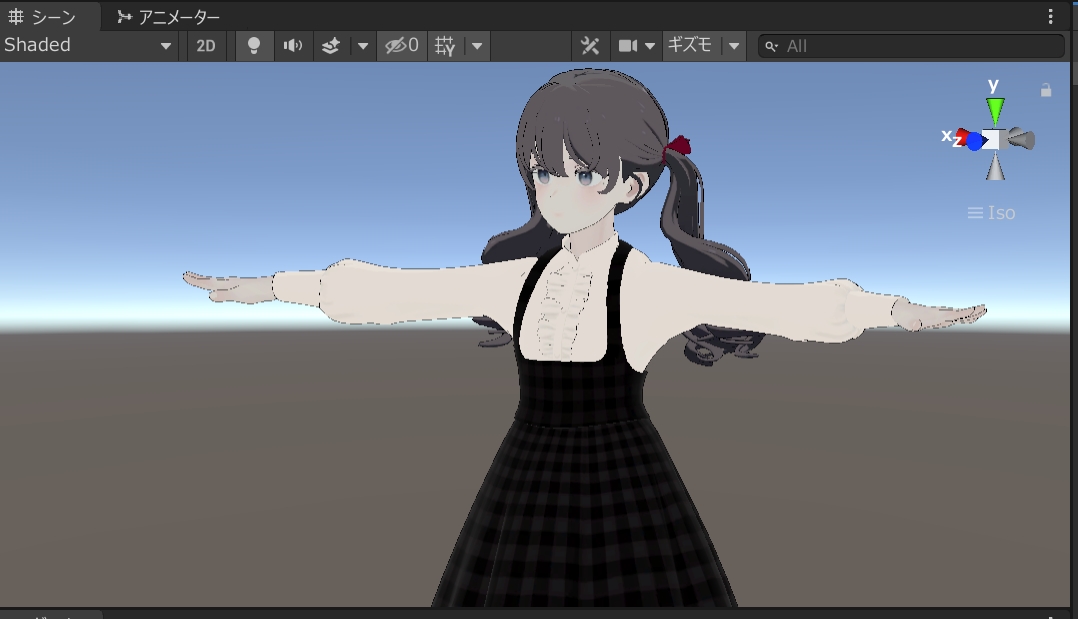This screenshot has width=1078, height=619.
Task: Open the Shaded draw mode dropdown
Action: [88, 46]
